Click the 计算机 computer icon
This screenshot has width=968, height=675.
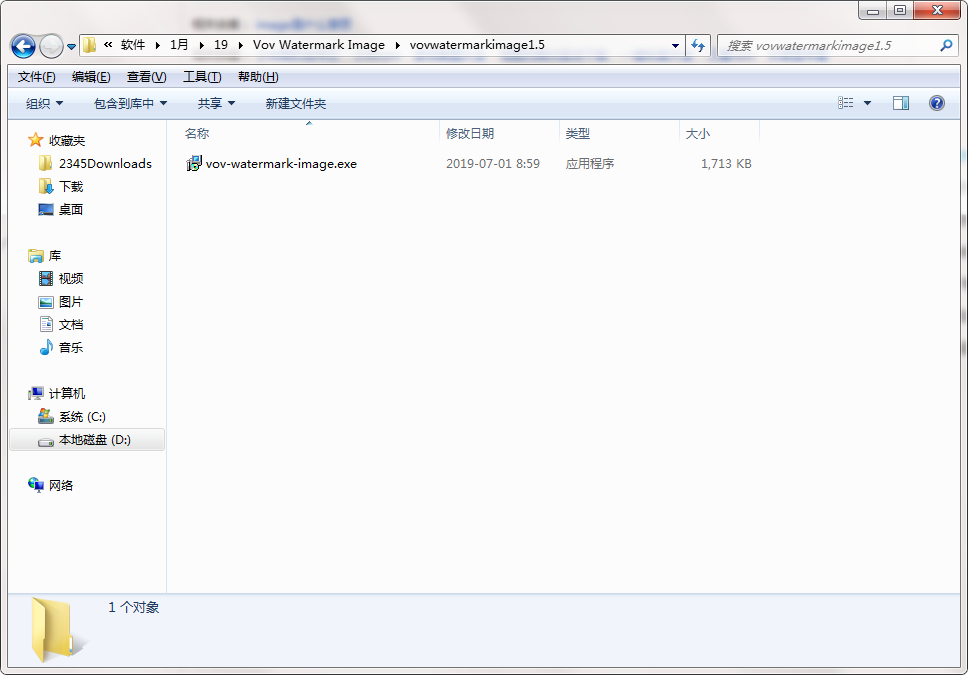36,393
